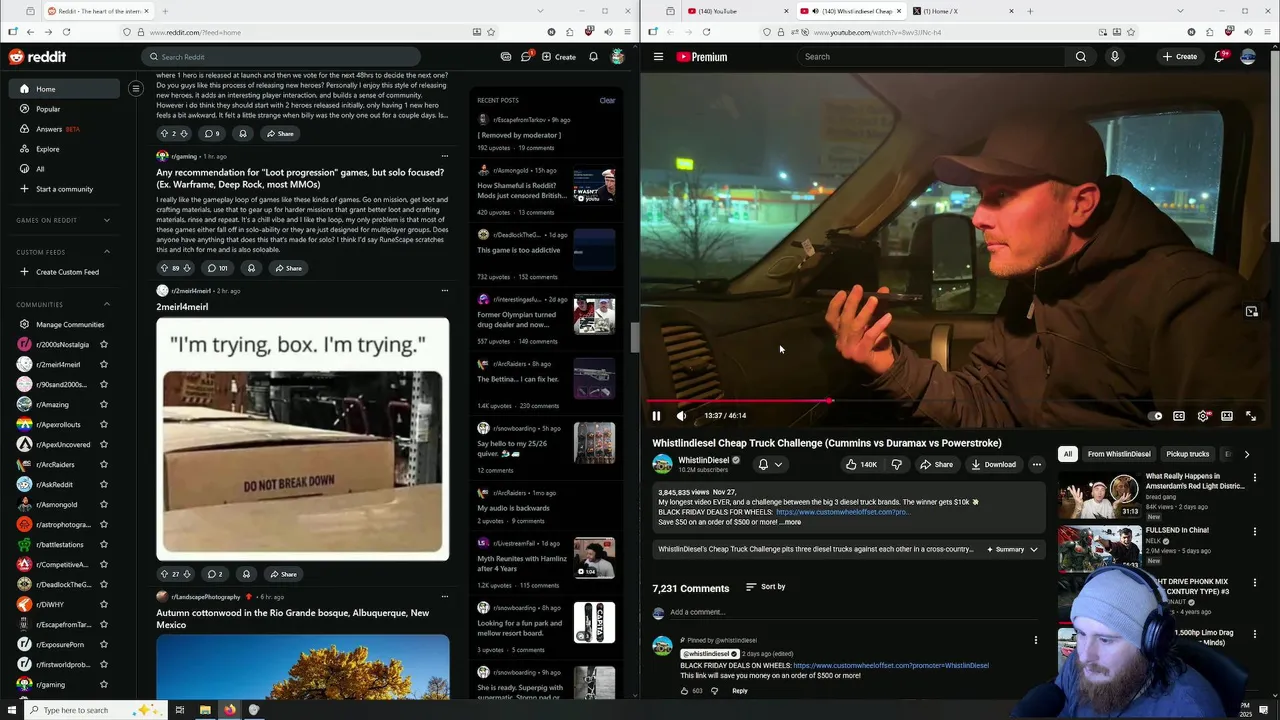This screenshot has width=1280, height=720.
Task: Collapse the 'Games on Reddit' section
Action: point(107,220)
